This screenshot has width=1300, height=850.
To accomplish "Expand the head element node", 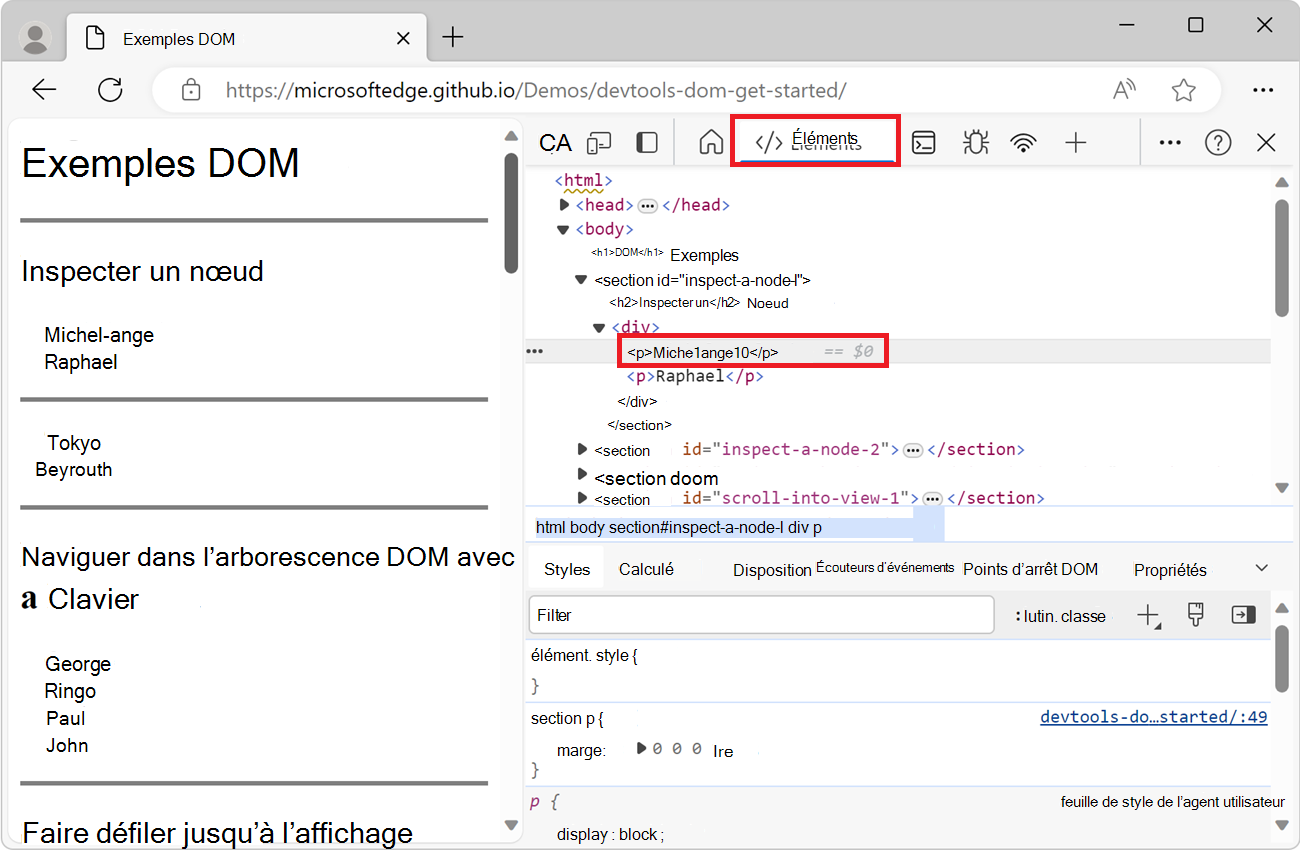I will [565, 205].
